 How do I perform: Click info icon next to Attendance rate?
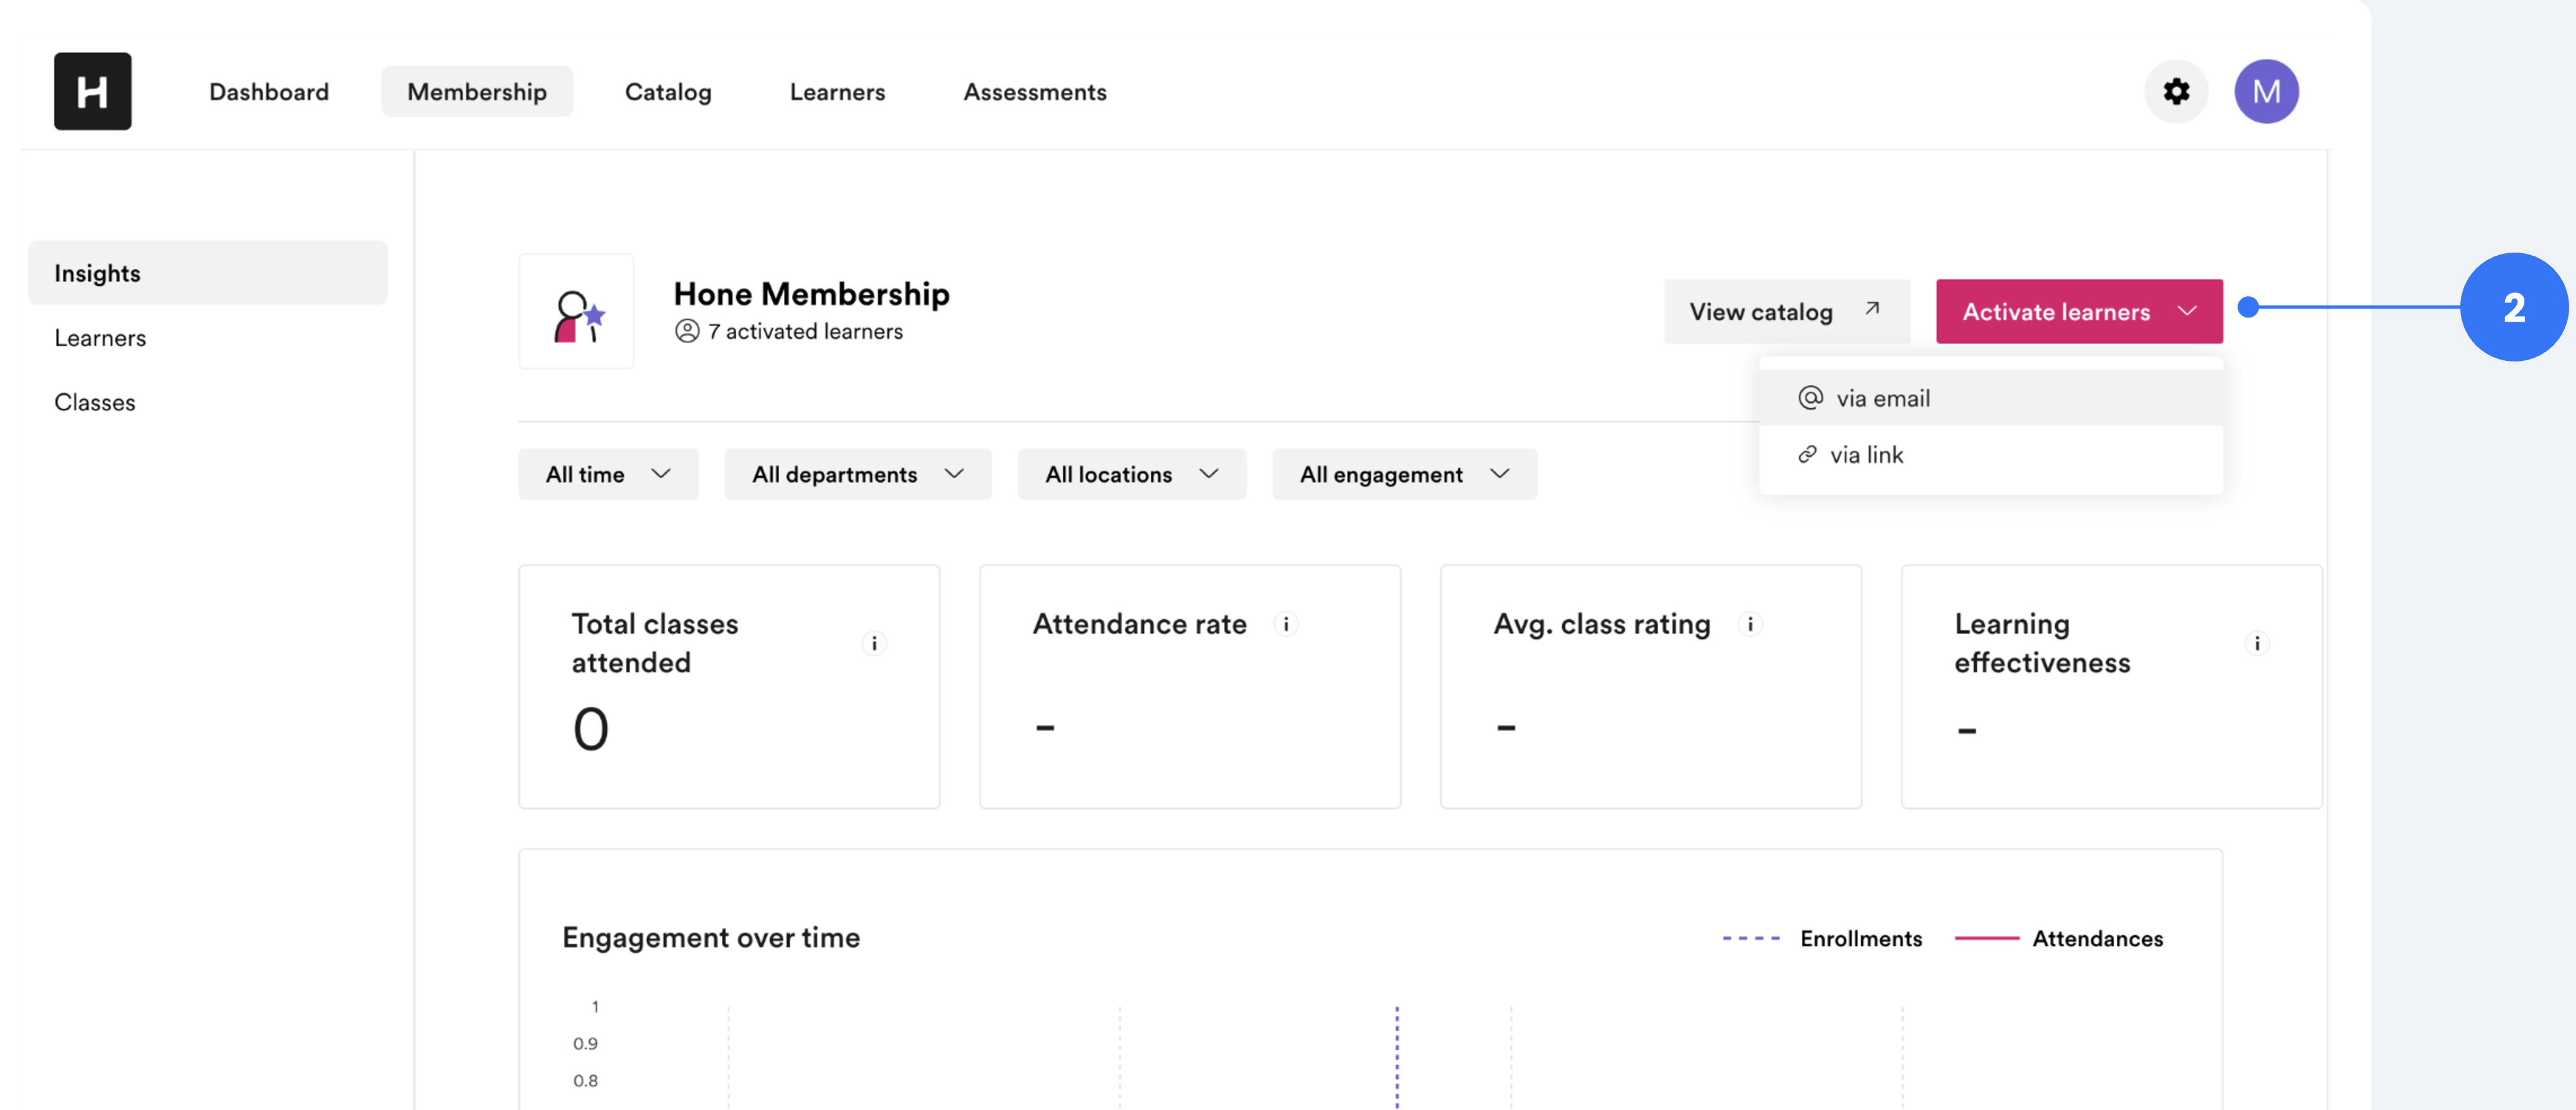[1286, 624]
